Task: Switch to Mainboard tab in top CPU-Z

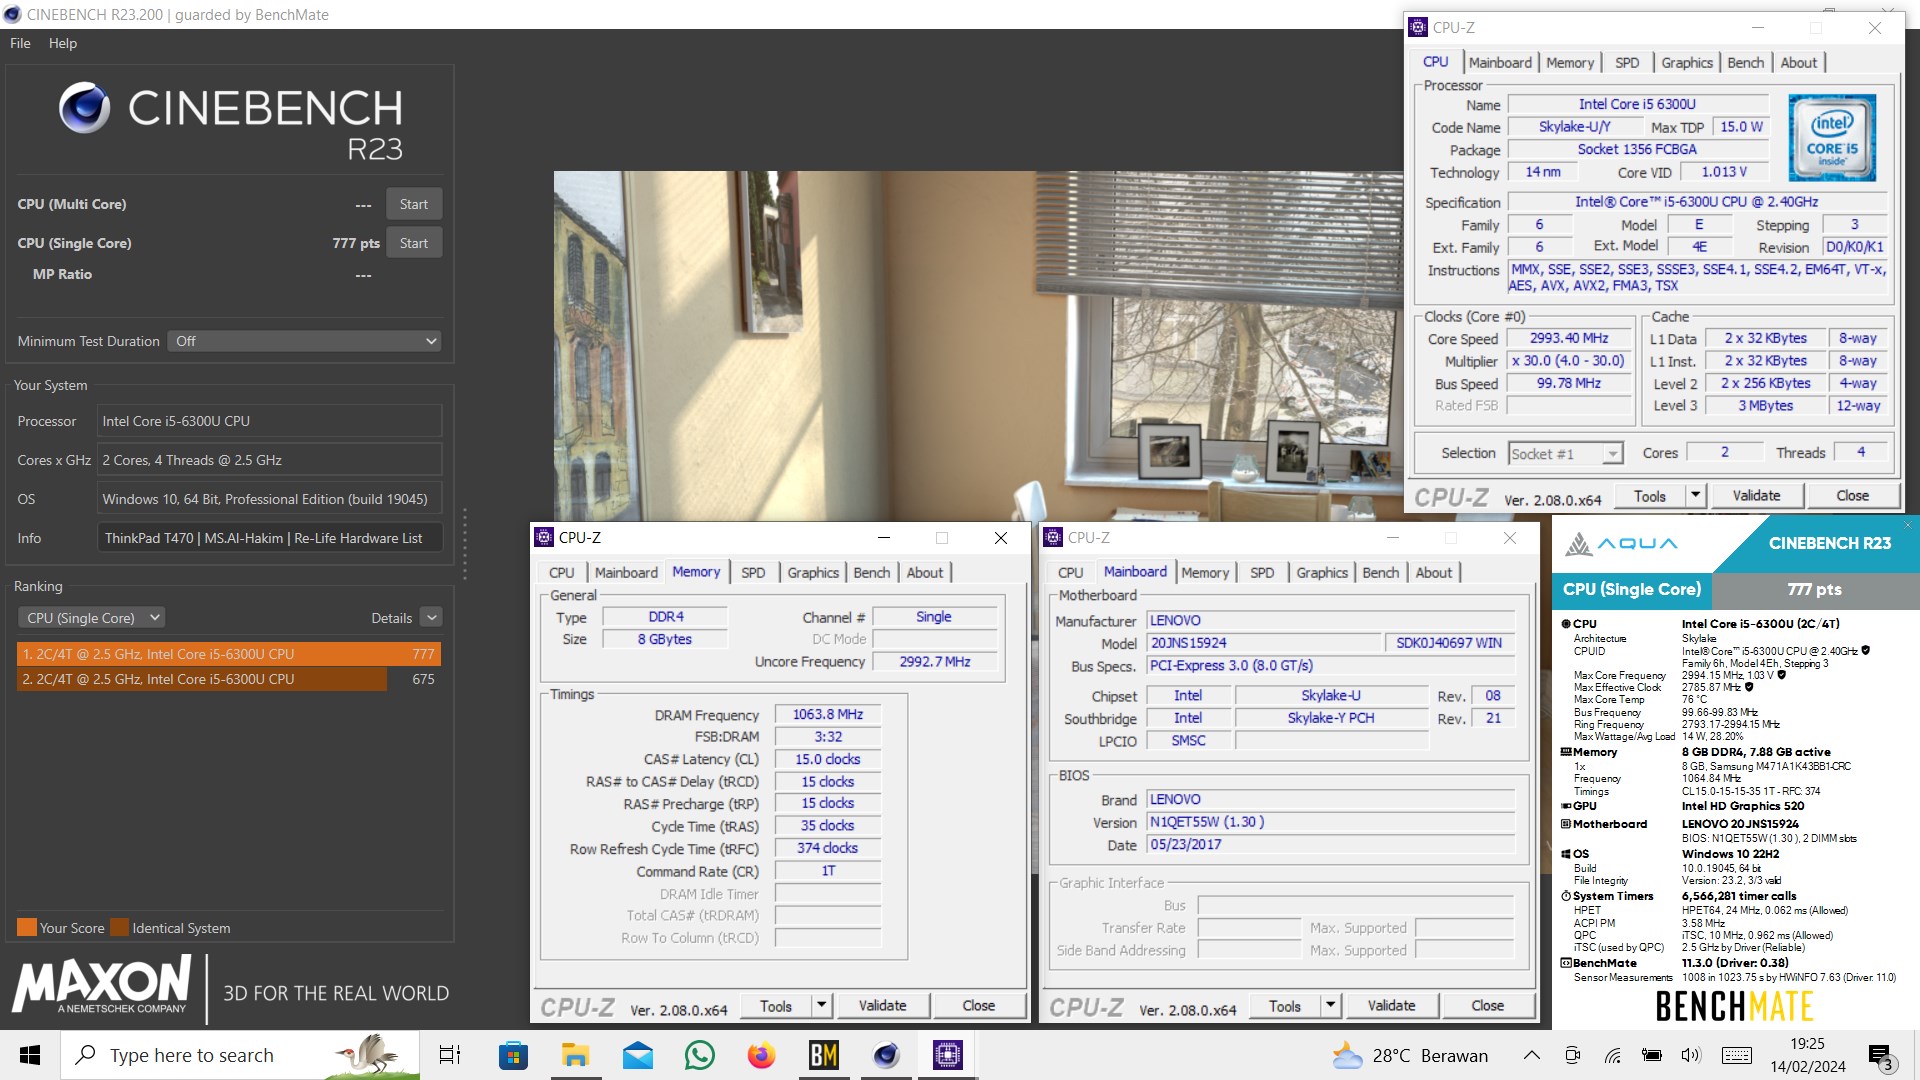Action: click(x=1499, y=62)
